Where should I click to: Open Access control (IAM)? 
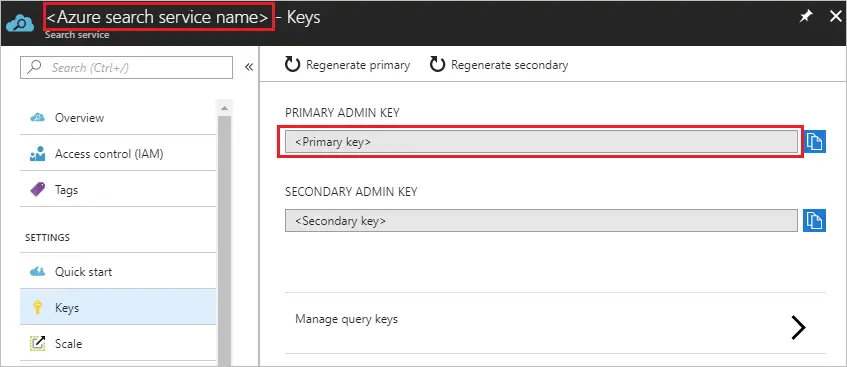(118, 154)
